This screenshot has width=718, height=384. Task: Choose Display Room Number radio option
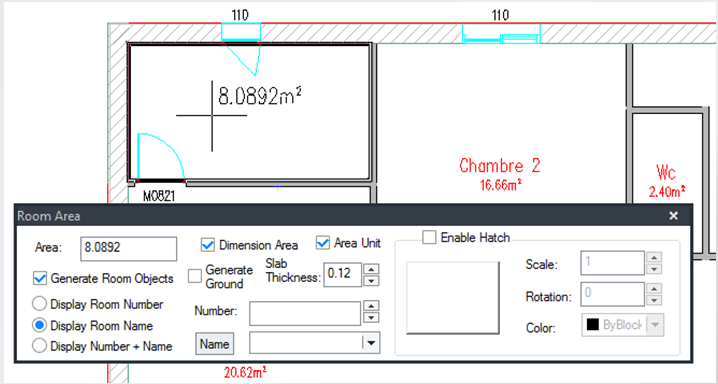tap(39, 304)
